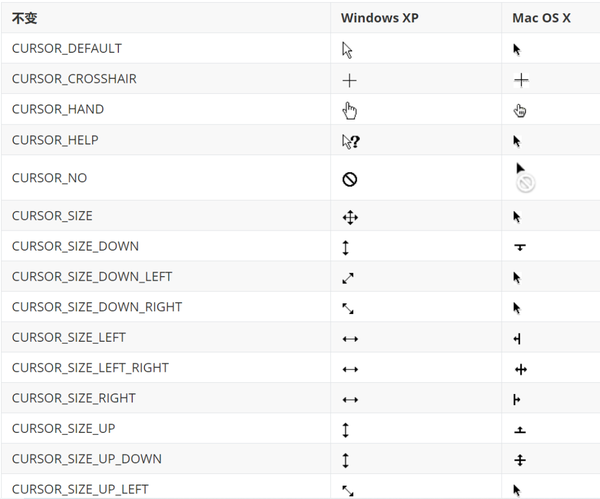
Task: Select the CURSOR_SIZE_DOWN_RIGHT constant name
Action: point(97,307)
